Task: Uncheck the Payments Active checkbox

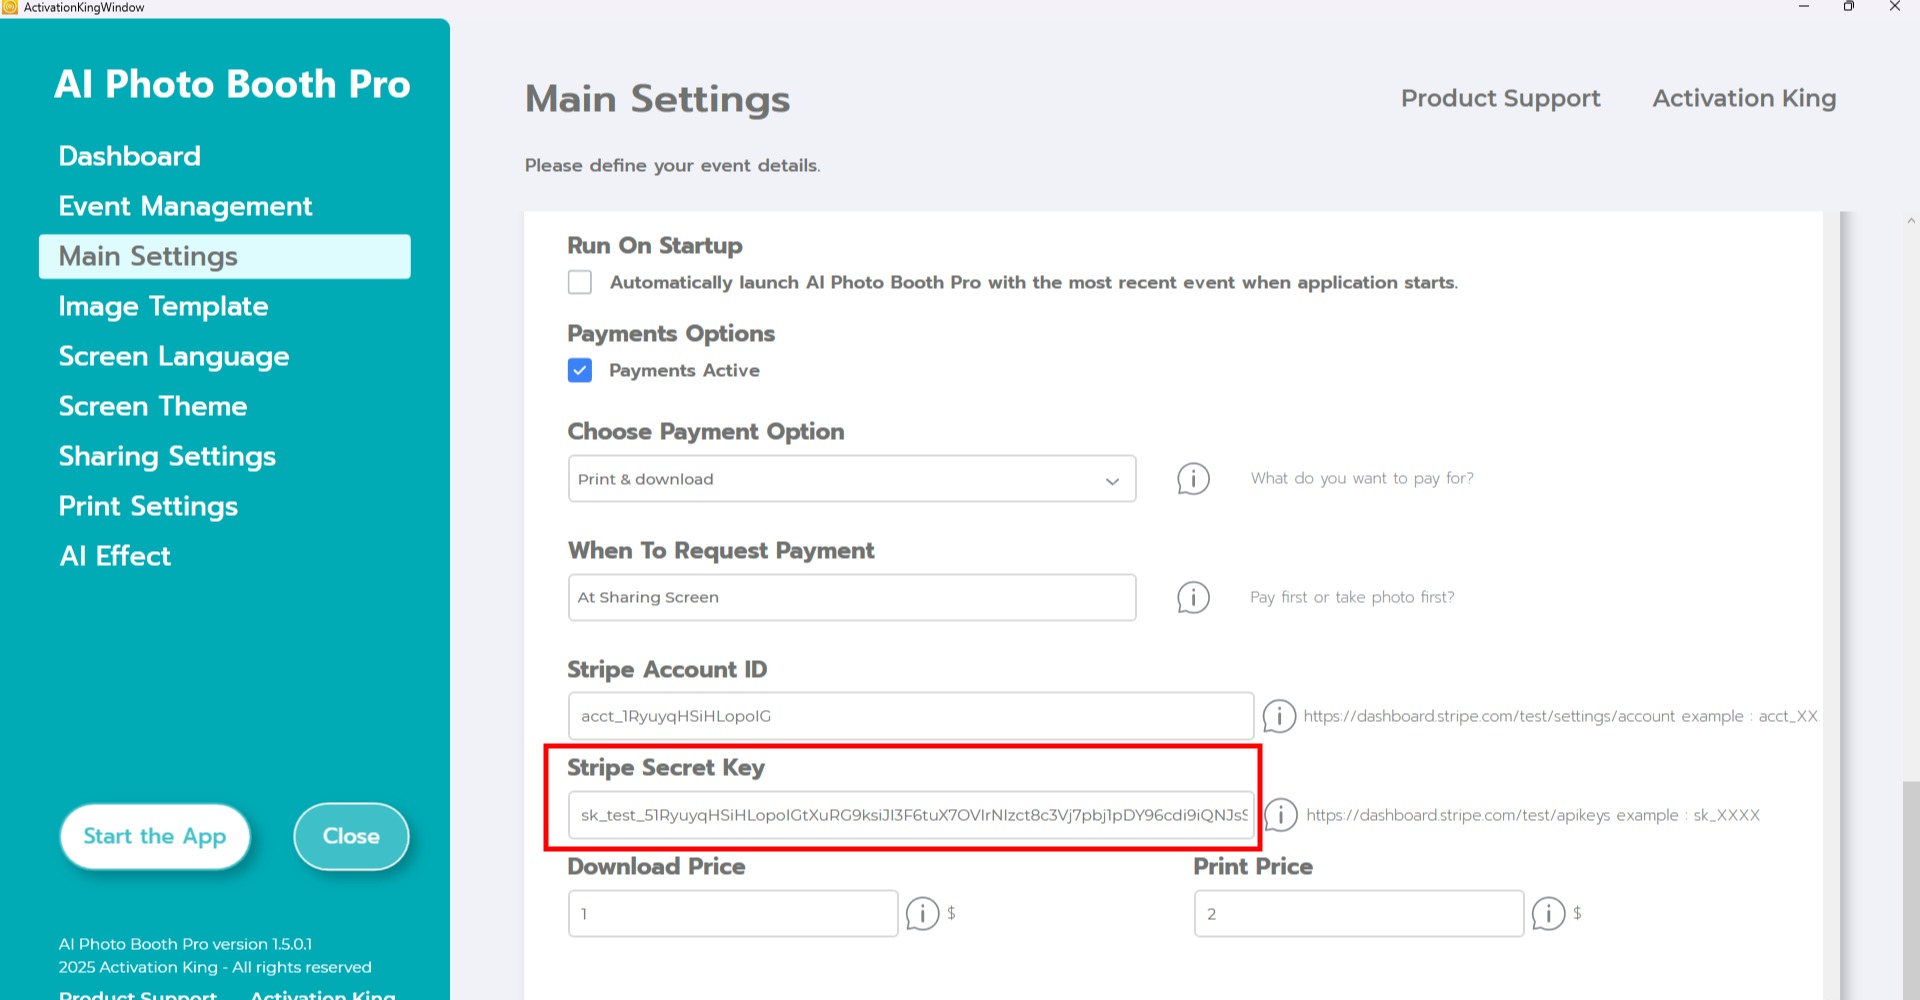Action: [580, 371]
